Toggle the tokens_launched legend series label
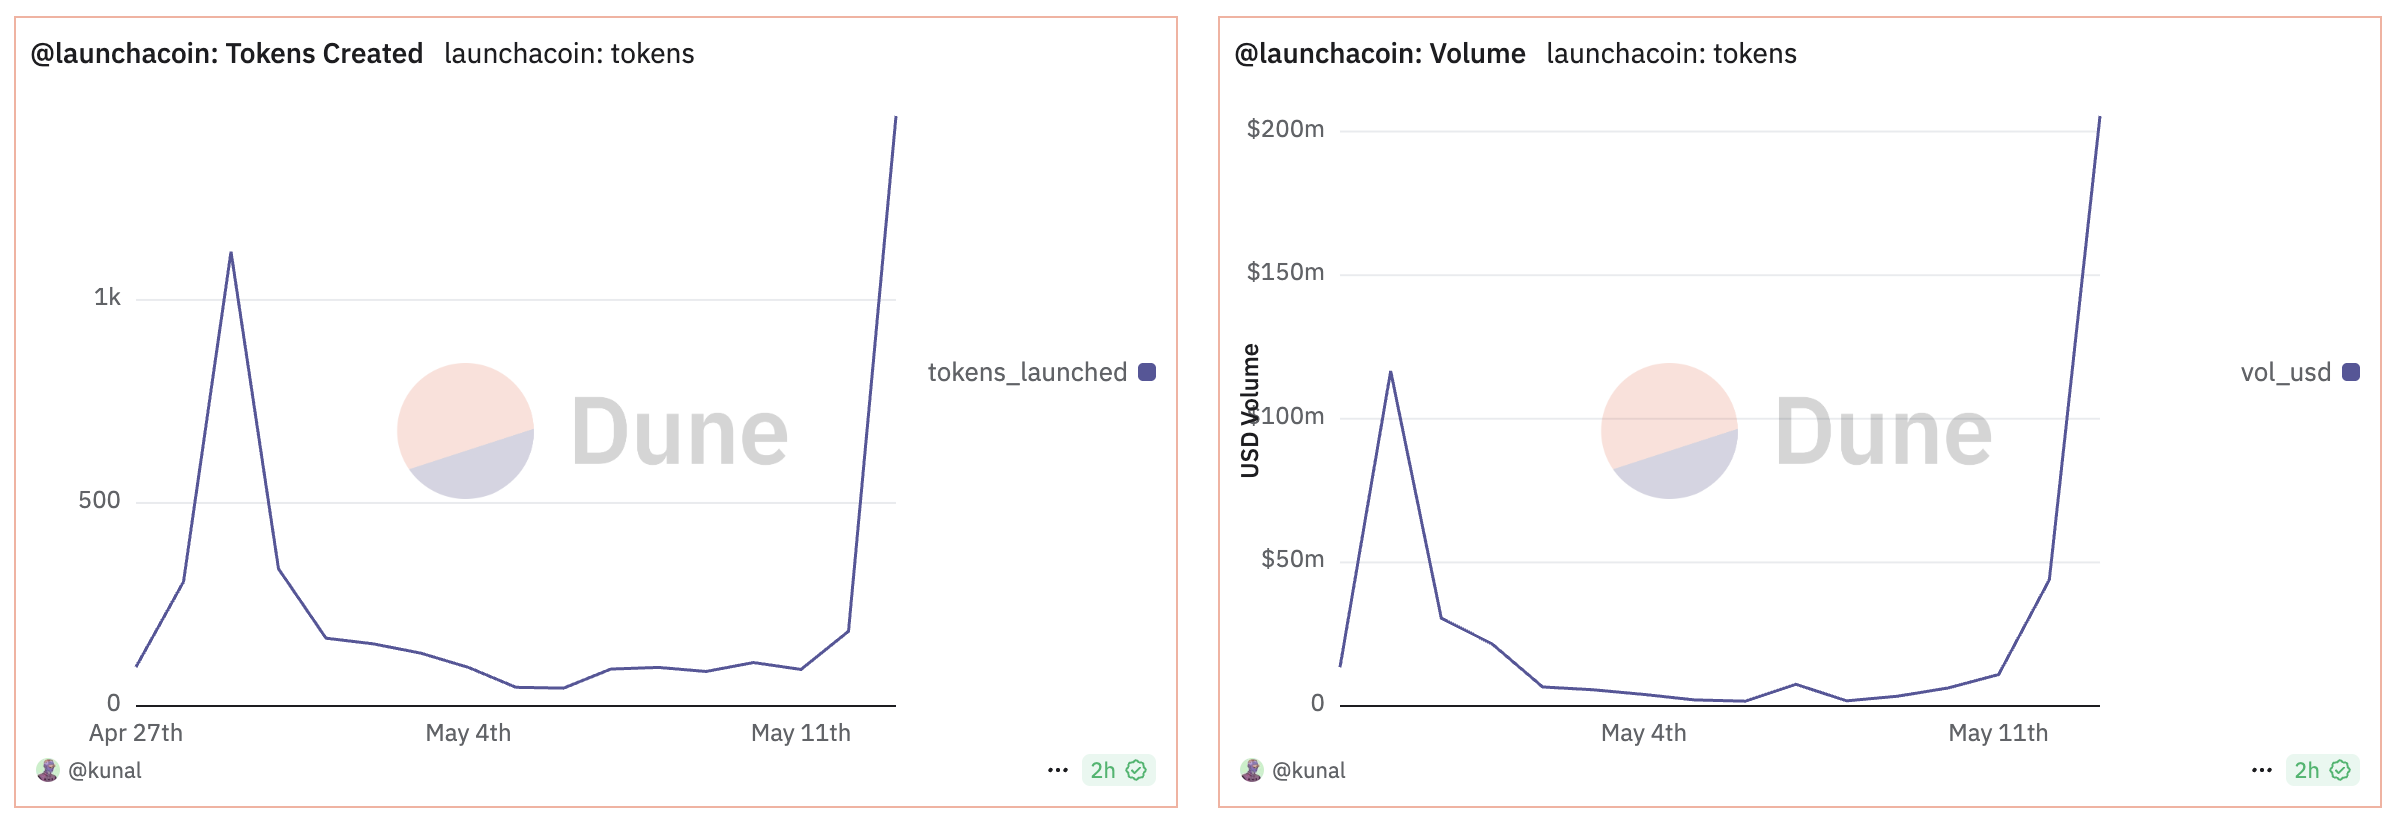This screenshot has height=826, width=2406. tap(1027, 372)
